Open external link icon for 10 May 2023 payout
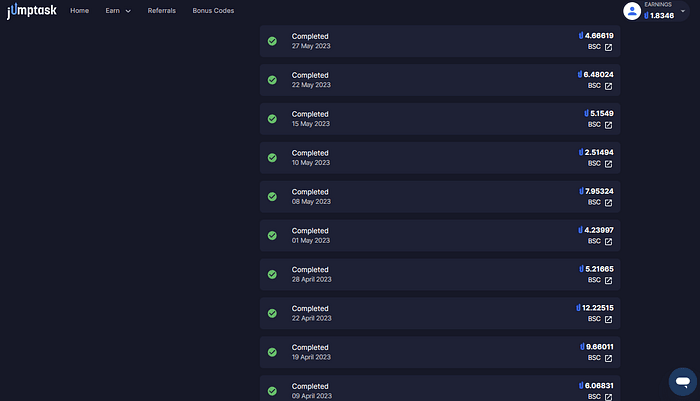The height and width of the screenshot is (401, 700). (x=608, y=164)
